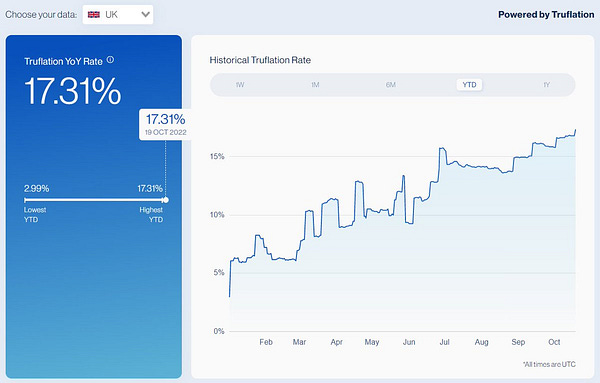Click the Mar x-axis label
This screenshot has width=600, height=383.
pos(299,342)
